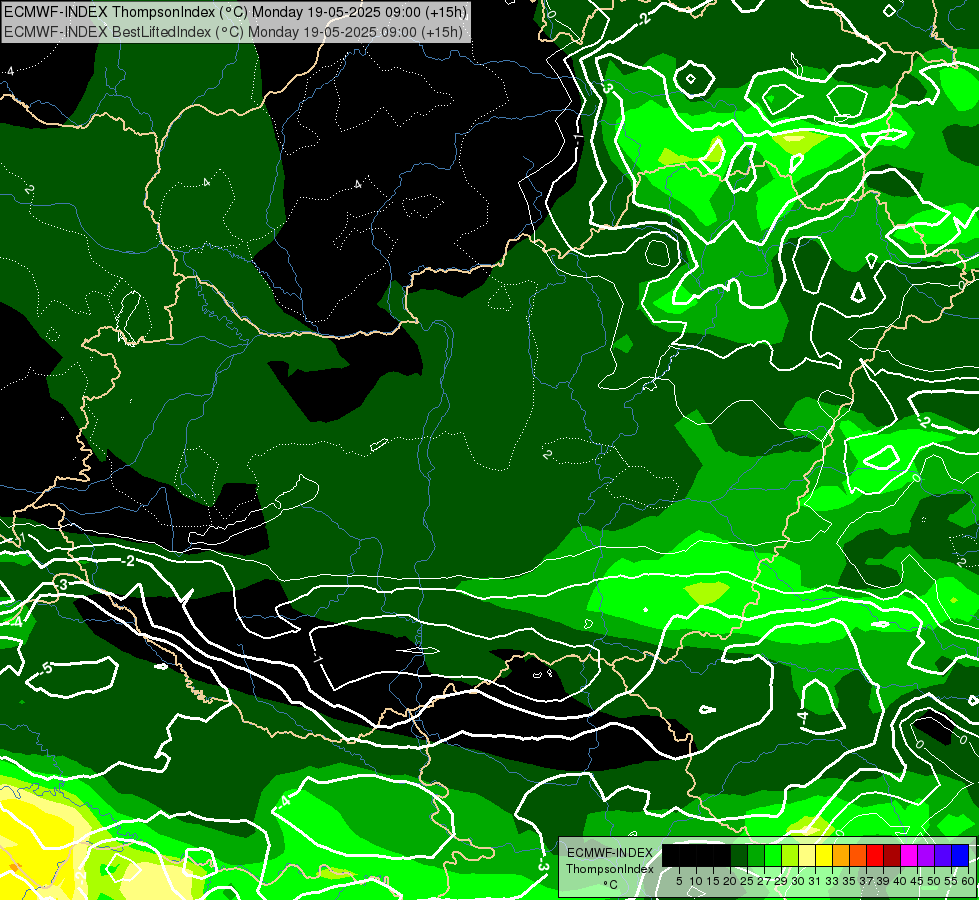
Task: Click the -5 contour label on the map
Action: (x=47, y=668)
